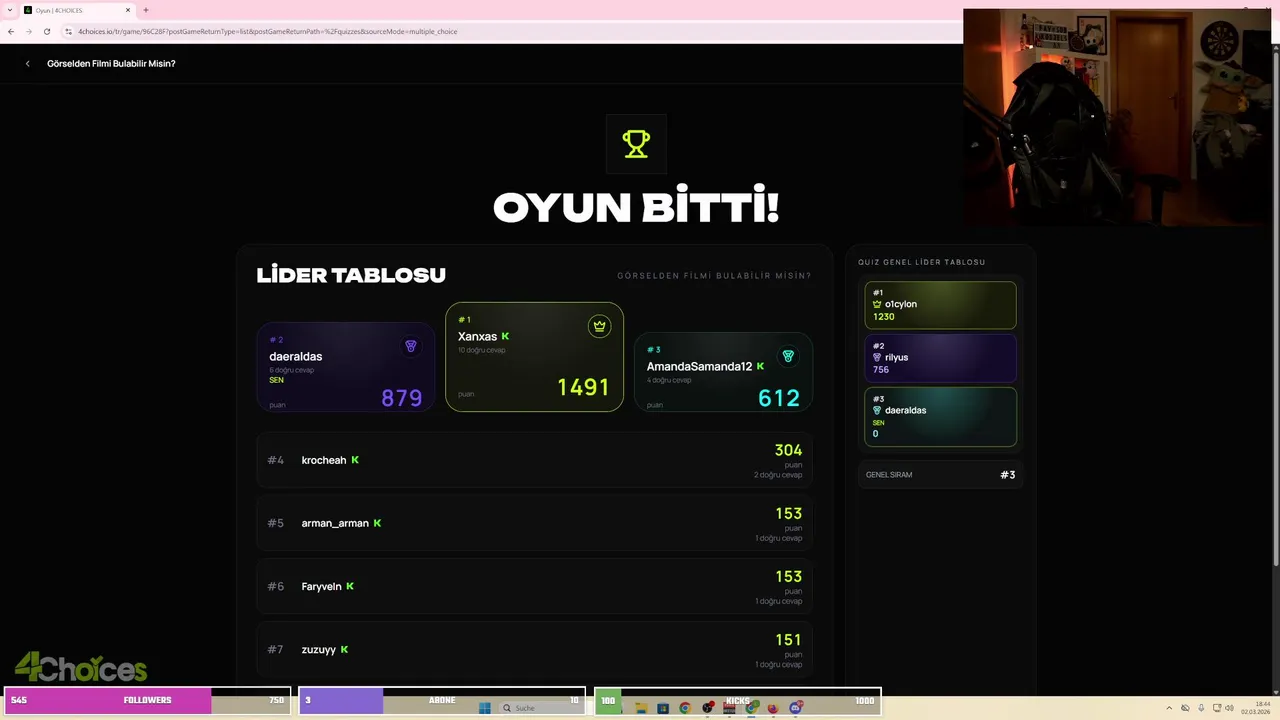Expand the hidden system tray icons chevron
The height and width of the screenshot is (720, 1280).
[1169, 708]
